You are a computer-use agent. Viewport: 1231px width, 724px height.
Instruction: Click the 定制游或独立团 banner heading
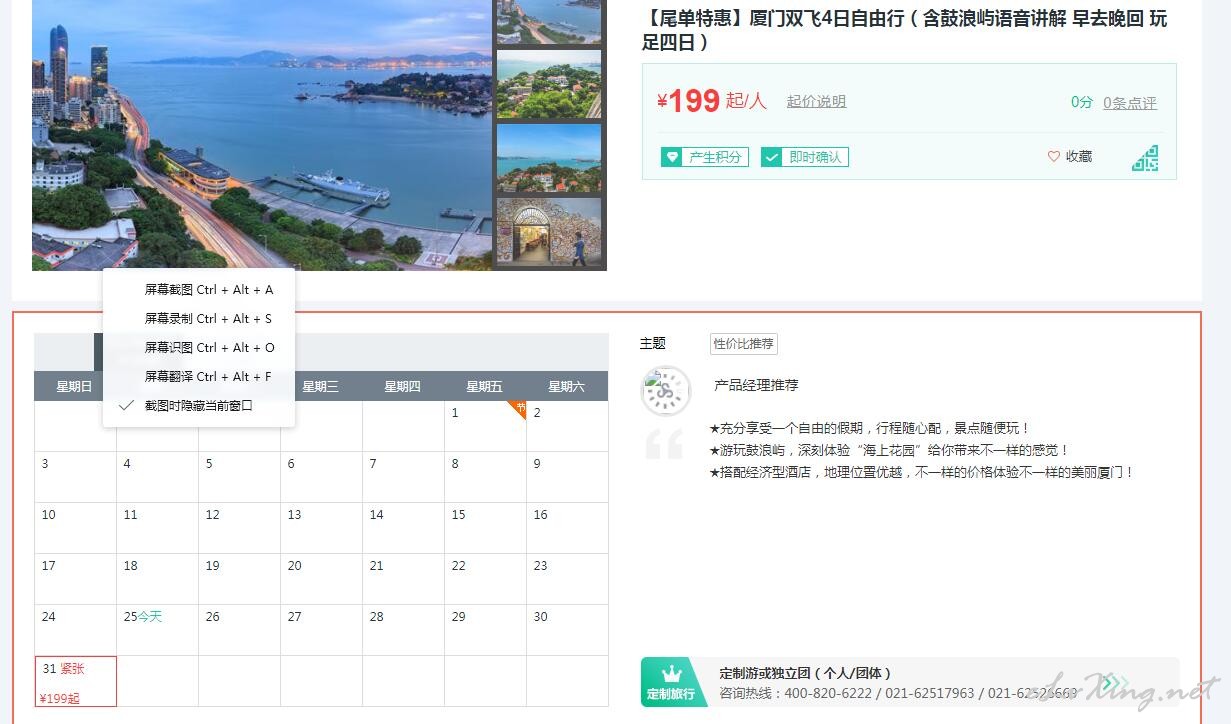click(805, 673)
